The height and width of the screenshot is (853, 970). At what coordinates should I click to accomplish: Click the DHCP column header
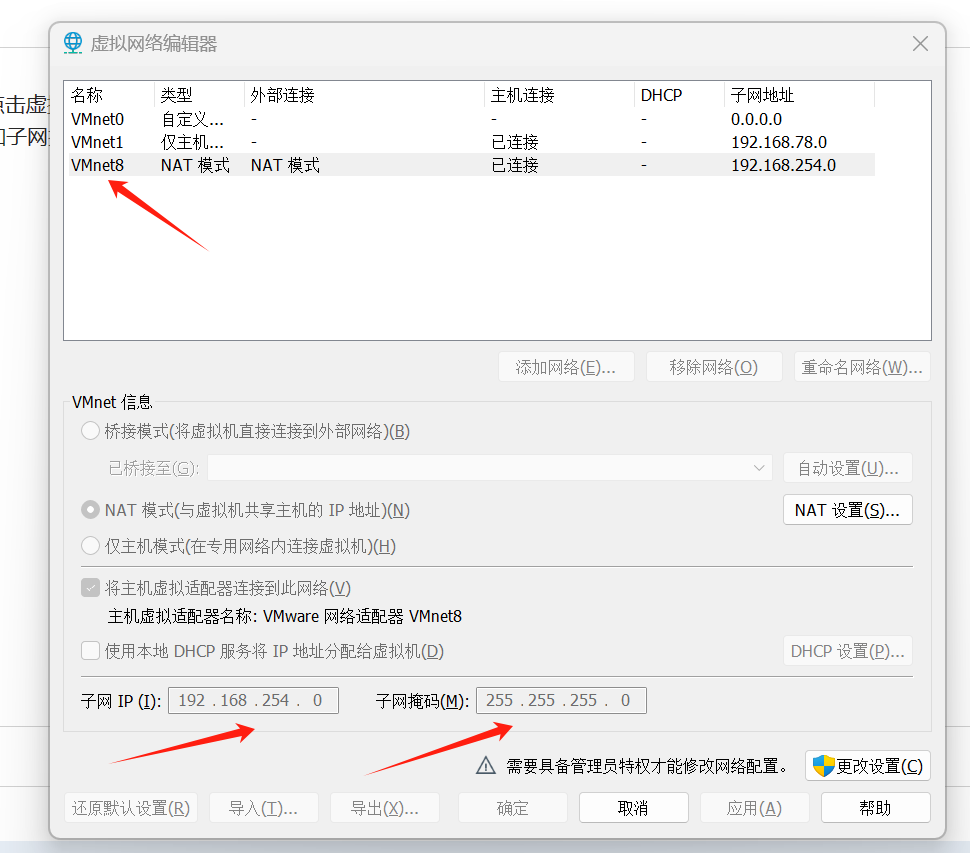679,95
